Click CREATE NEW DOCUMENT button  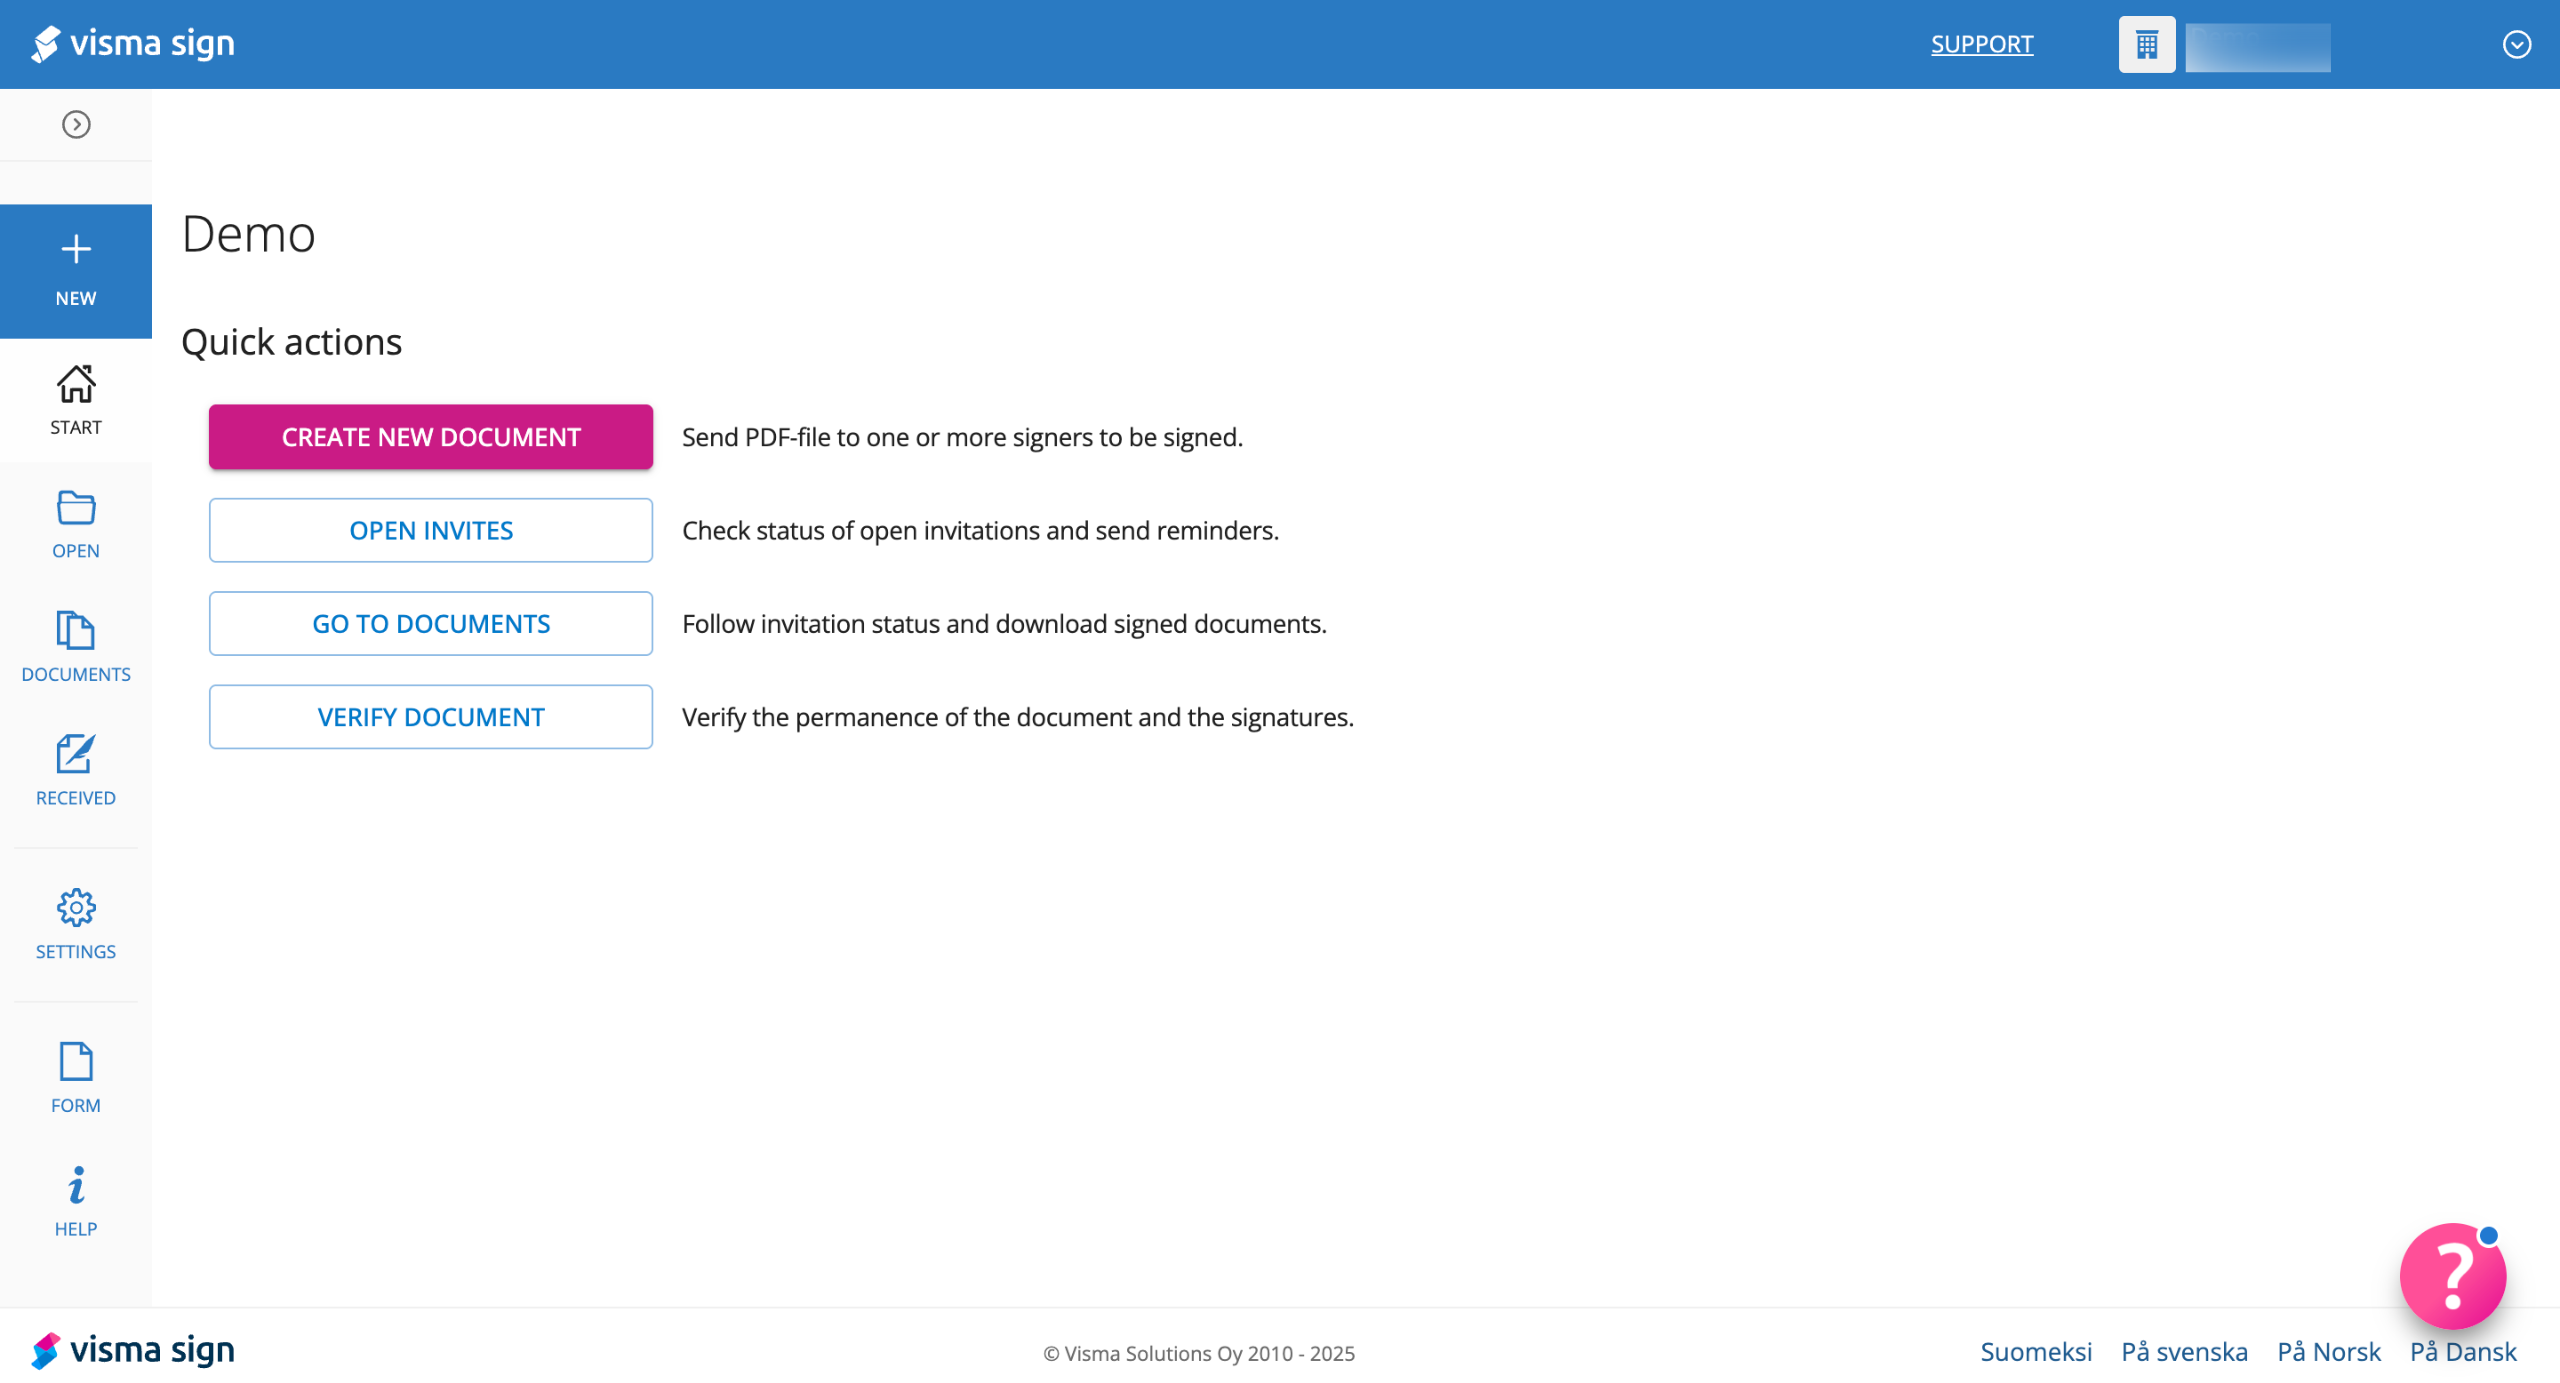coord(431,437)
